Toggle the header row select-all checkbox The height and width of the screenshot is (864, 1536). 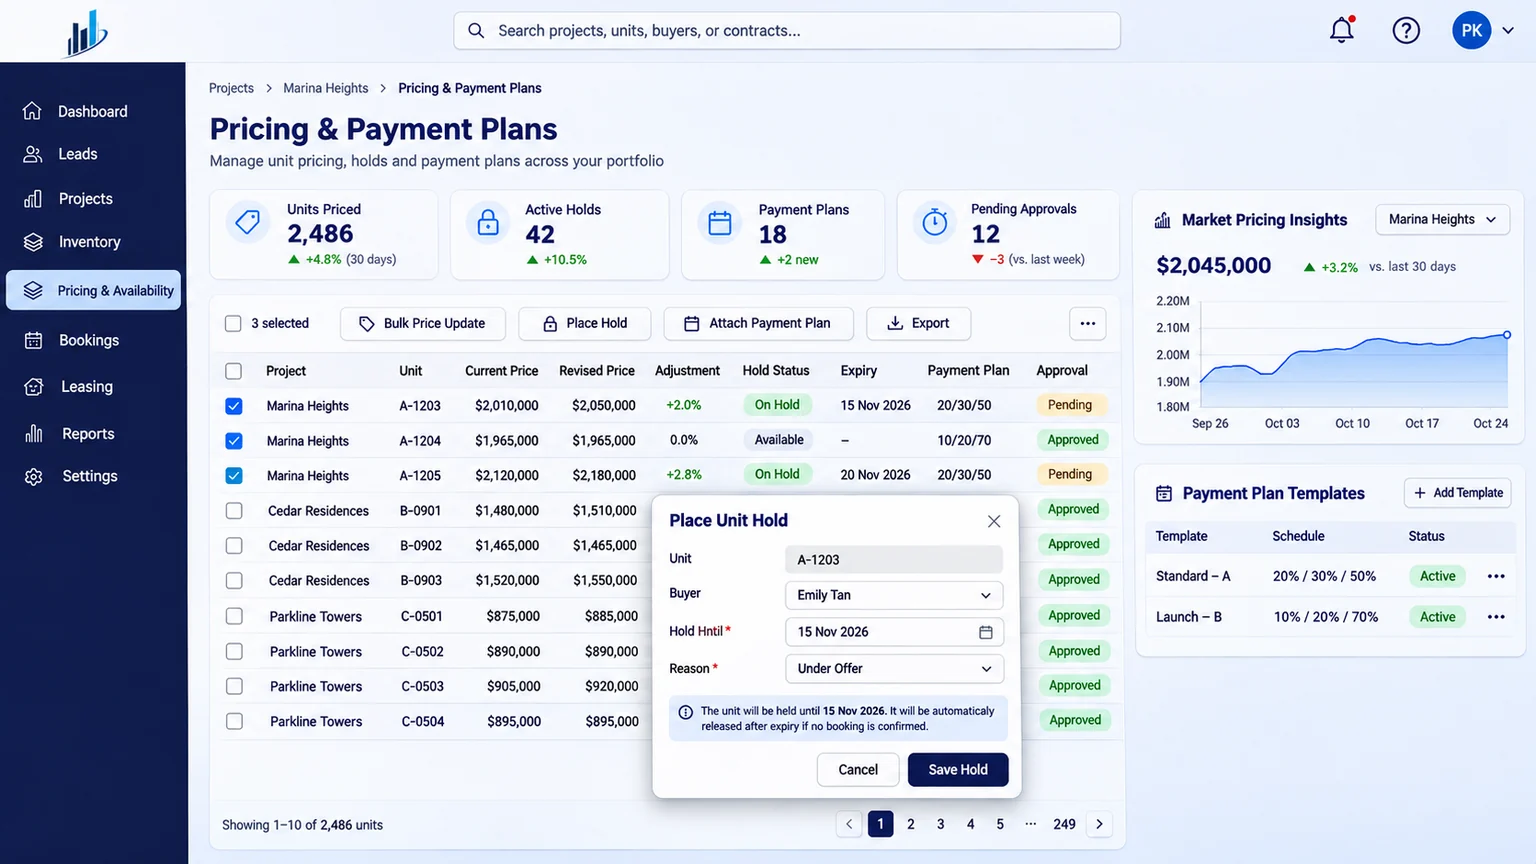click(x=234, y=371)
